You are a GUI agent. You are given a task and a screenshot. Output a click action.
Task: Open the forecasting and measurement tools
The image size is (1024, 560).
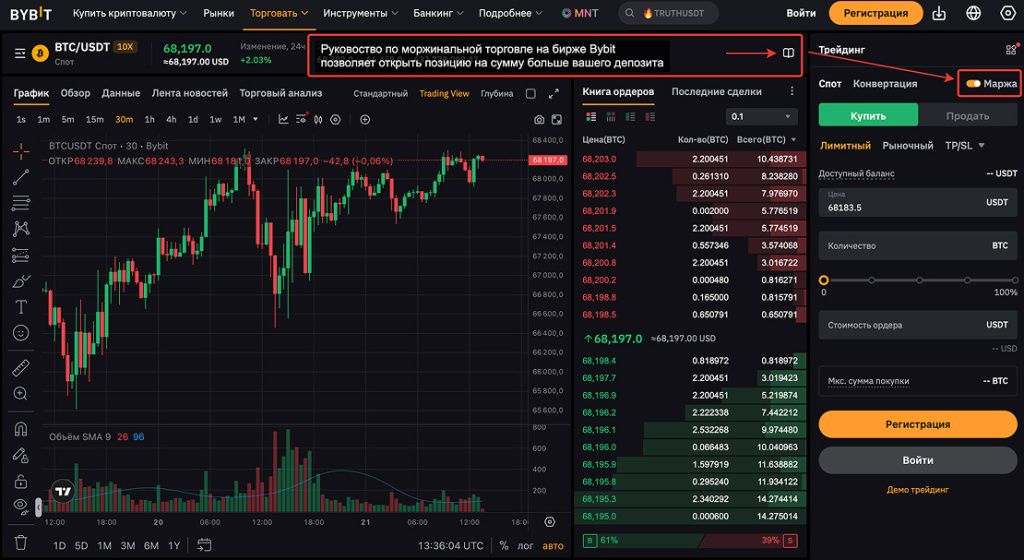[x=21, y=255]
